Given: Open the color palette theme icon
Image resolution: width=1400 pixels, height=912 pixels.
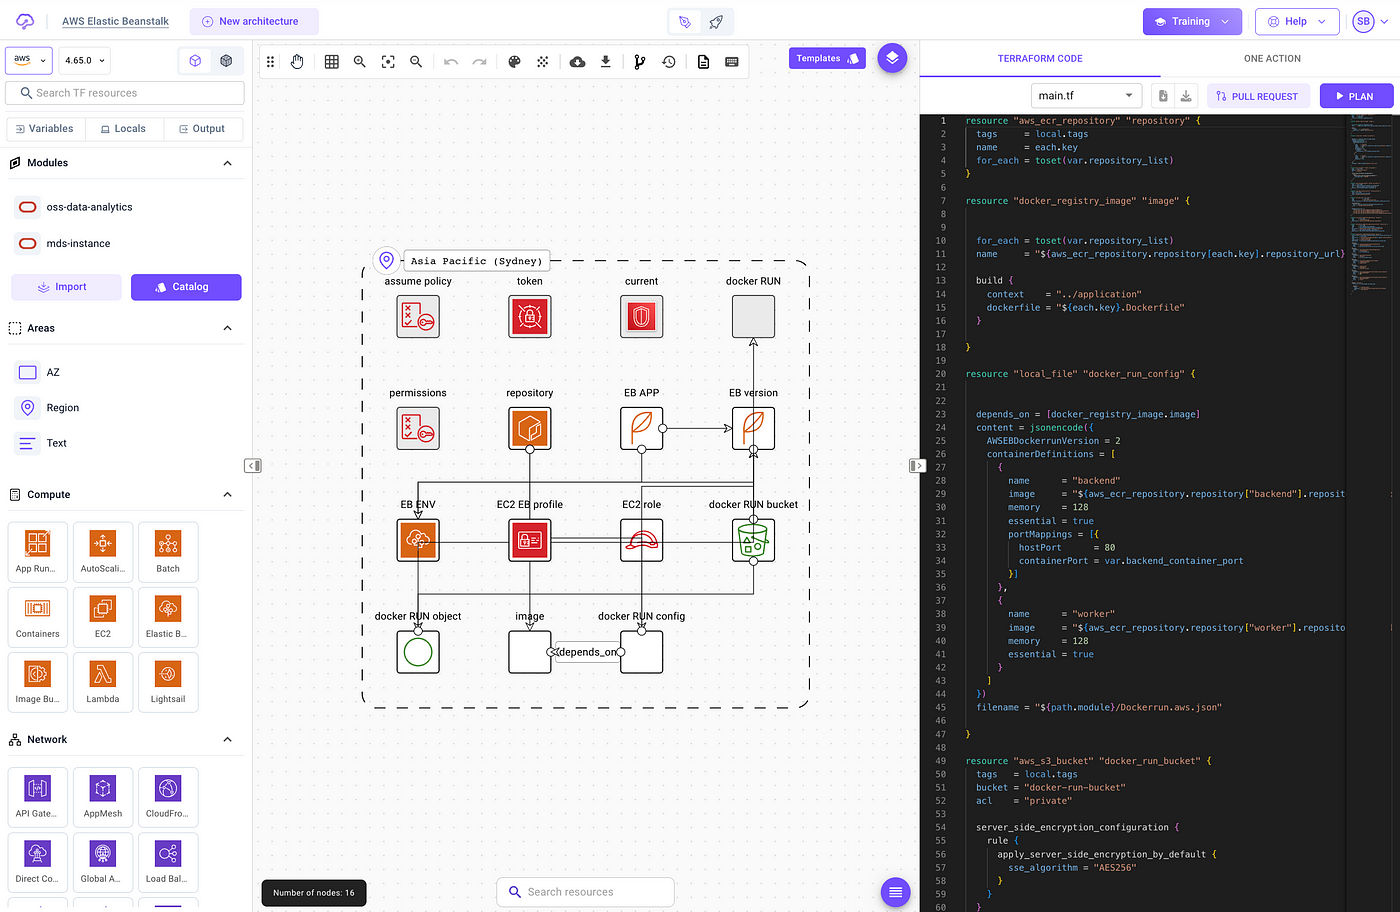Looking at the screenshot, I should (514, 62).
